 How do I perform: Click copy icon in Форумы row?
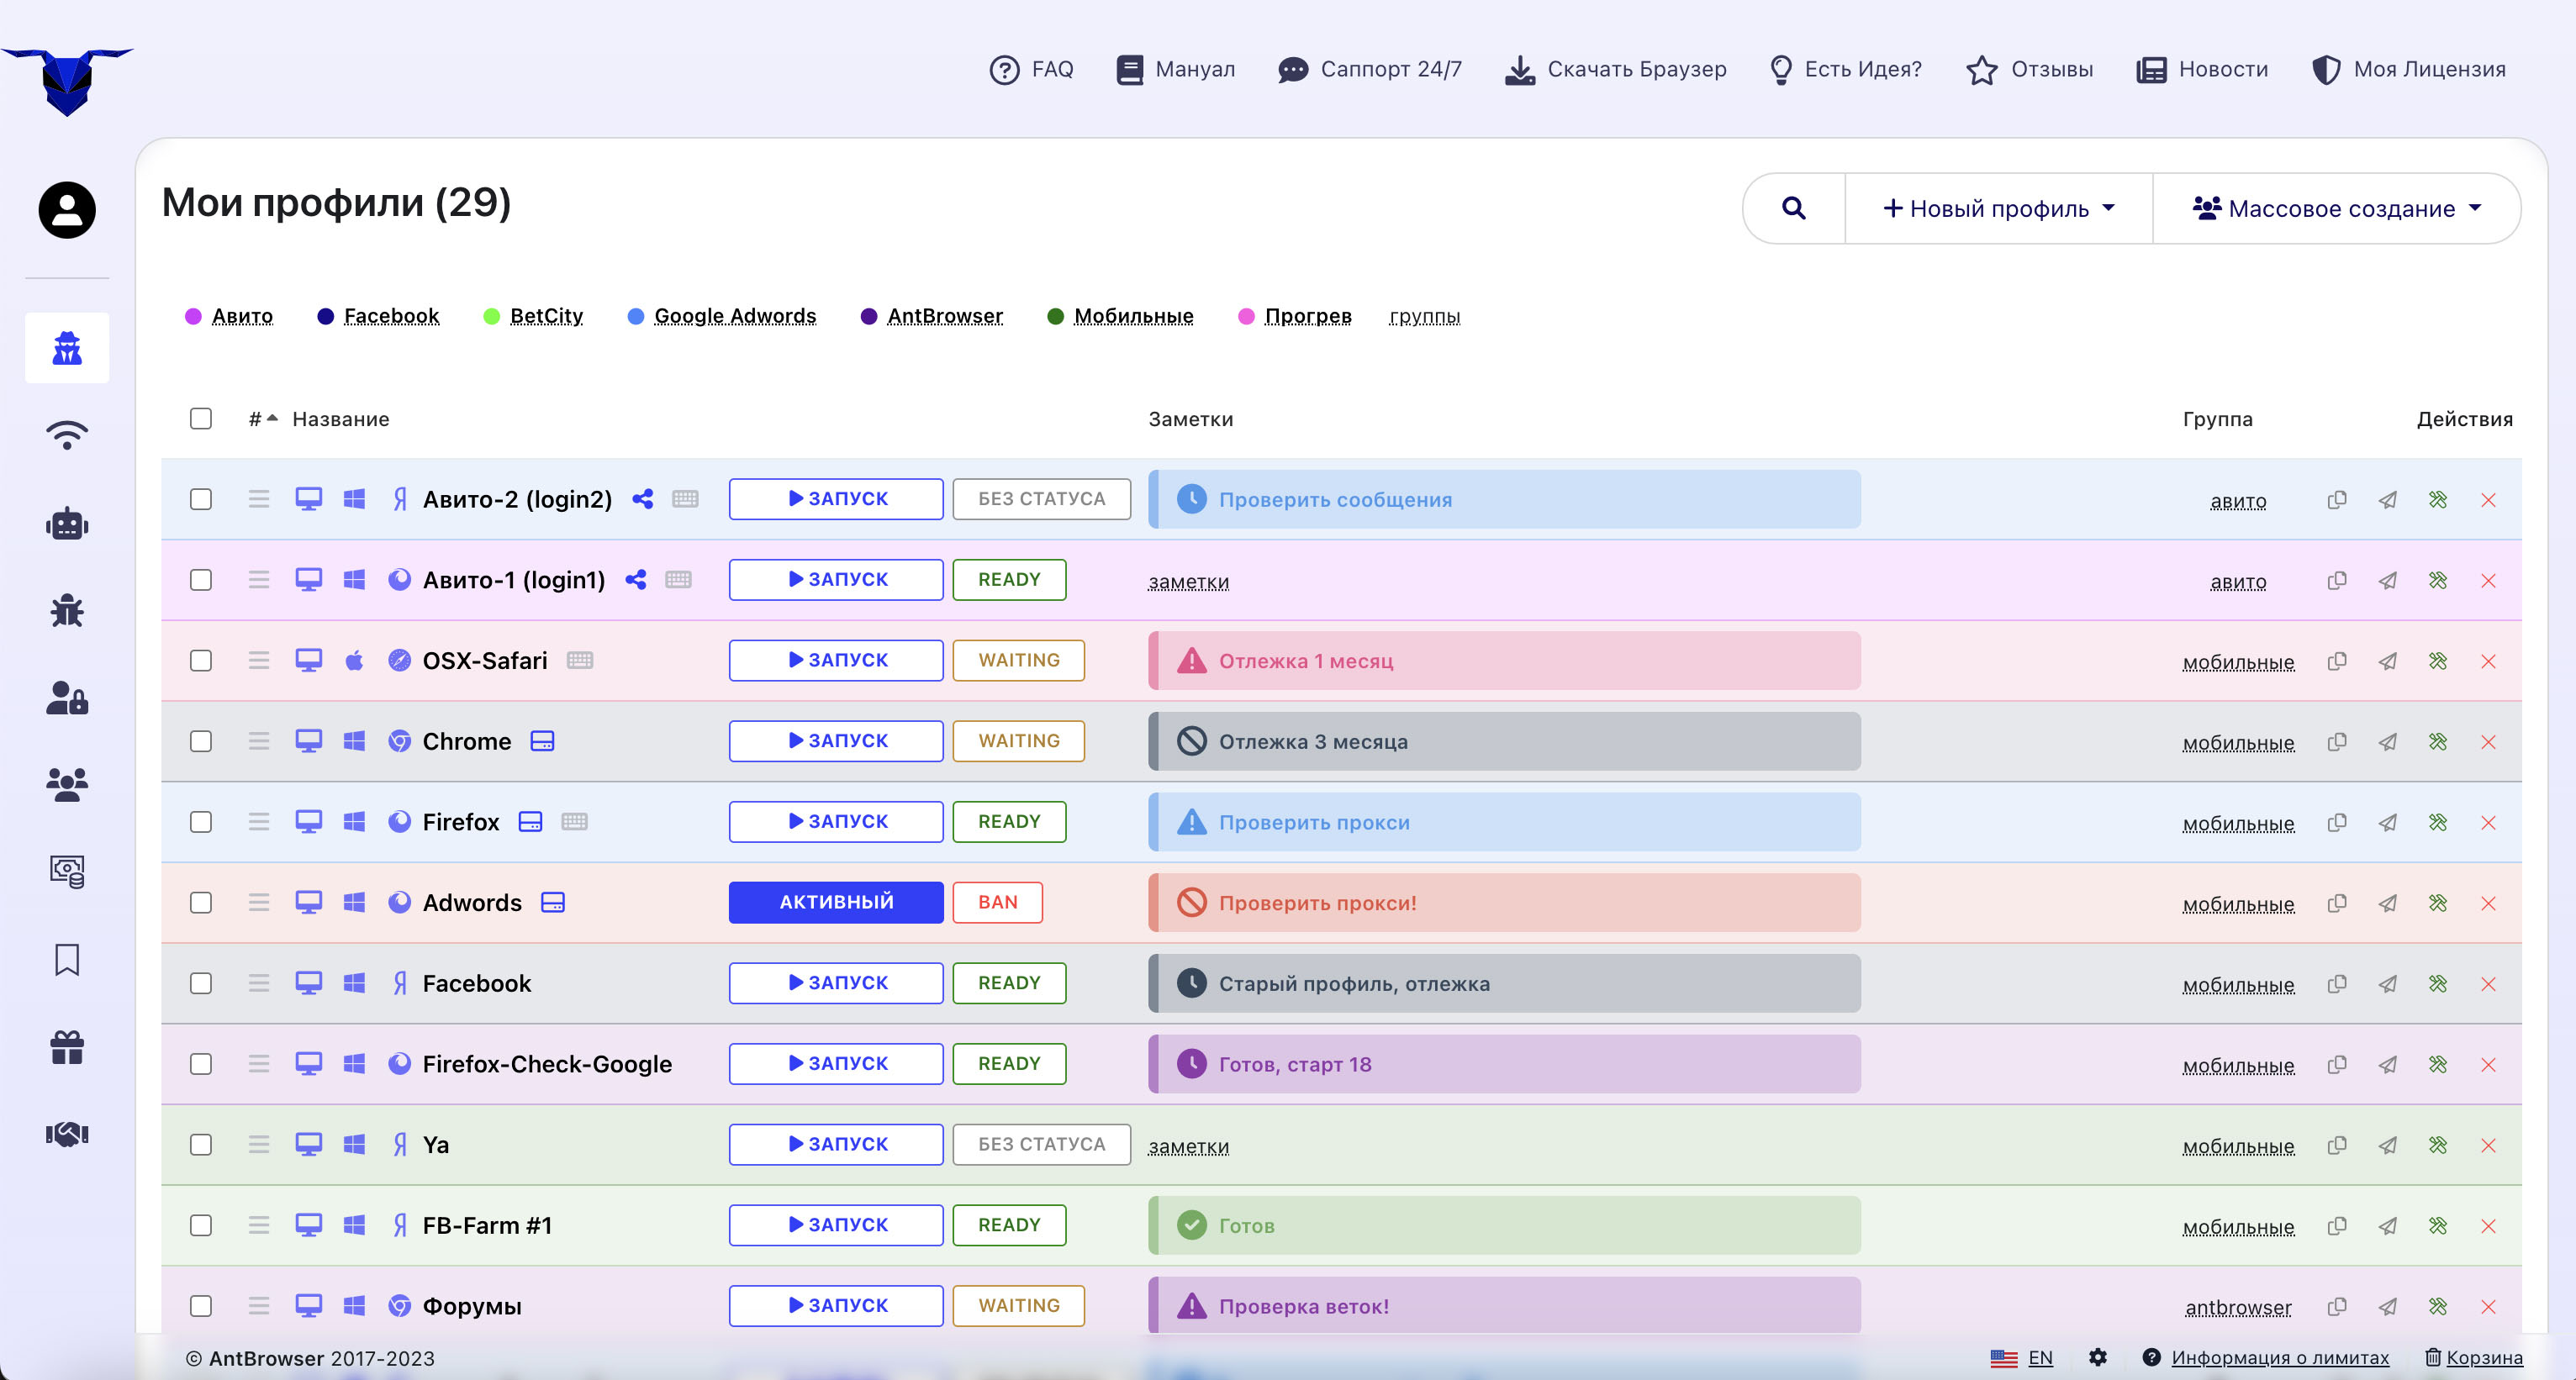click(x=2337, y=1306)
